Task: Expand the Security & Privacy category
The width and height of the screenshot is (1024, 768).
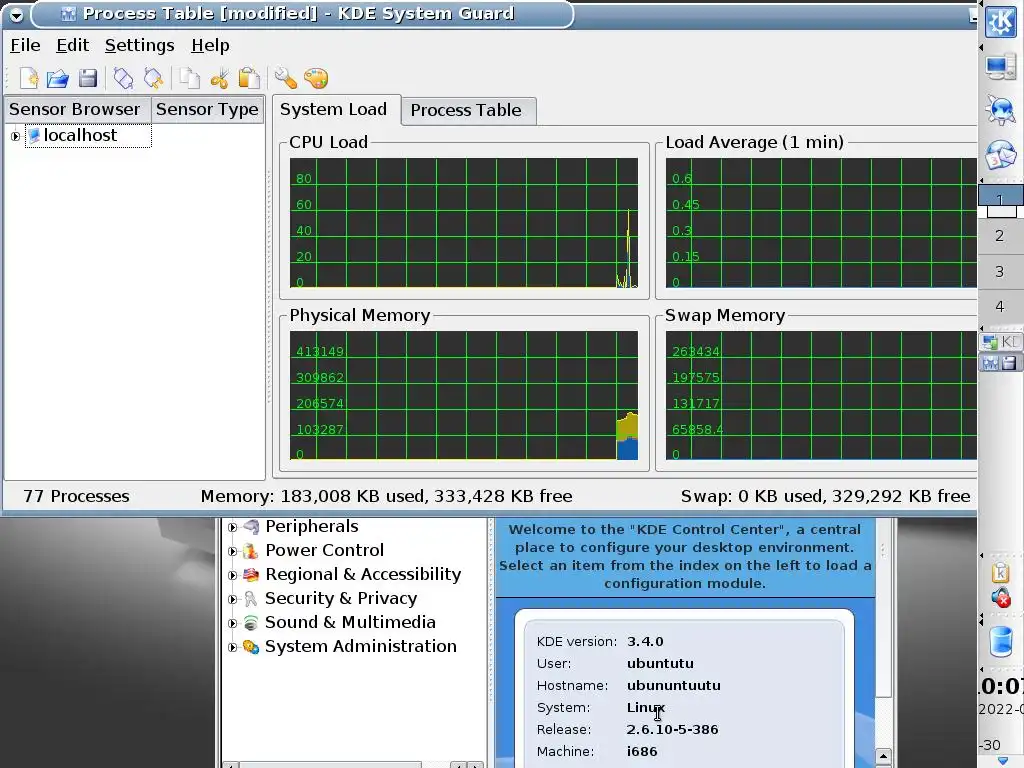Action: pyautogui.click(x=232, y=600)
